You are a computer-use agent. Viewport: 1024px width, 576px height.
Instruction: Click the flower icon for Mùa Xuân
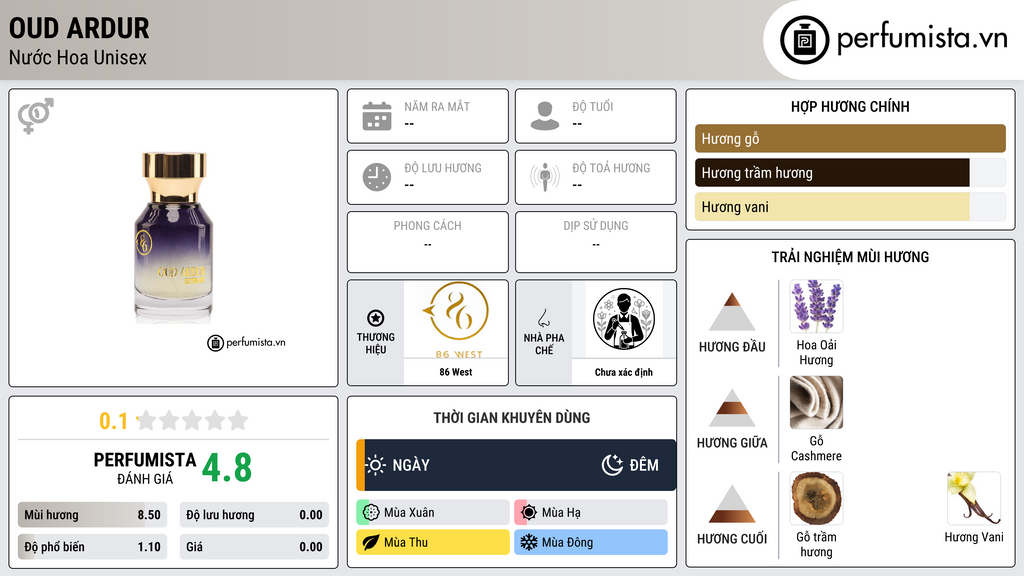pyautogui.click(x=371, y=513)
